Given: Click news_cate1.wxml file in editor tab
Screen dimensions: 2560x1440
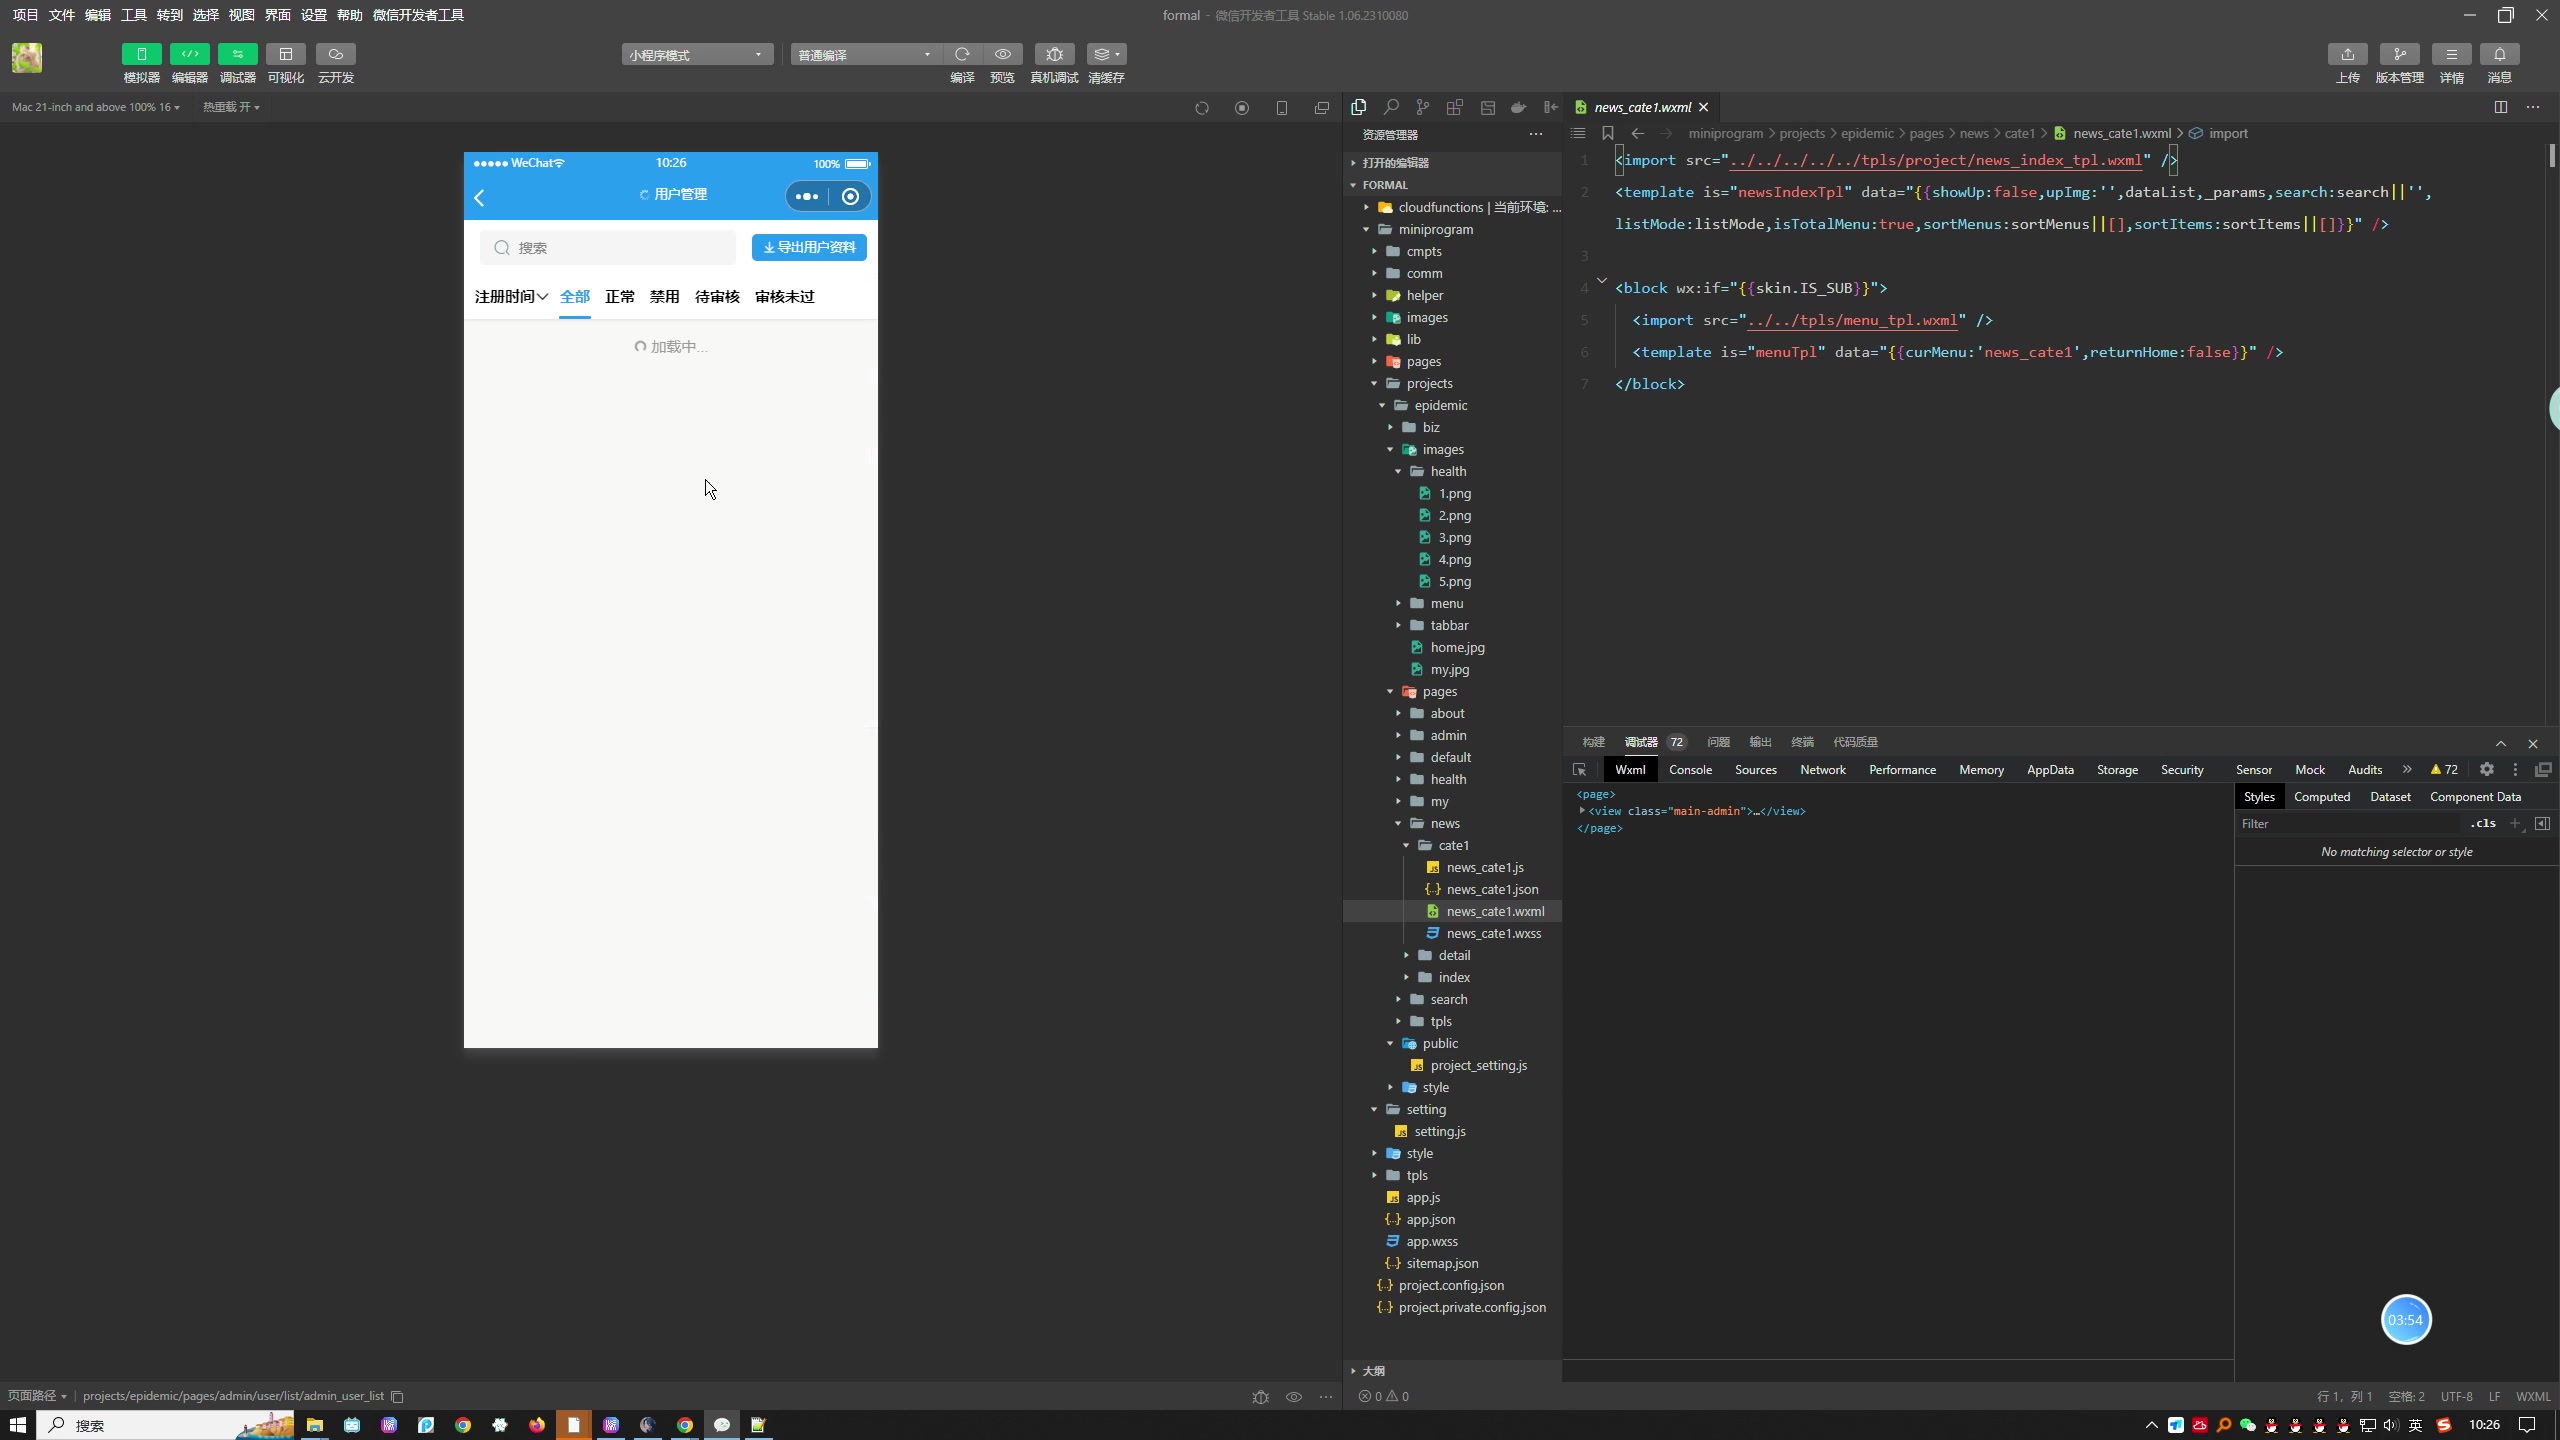Looking at the screenshot, I should point(1633,107).
